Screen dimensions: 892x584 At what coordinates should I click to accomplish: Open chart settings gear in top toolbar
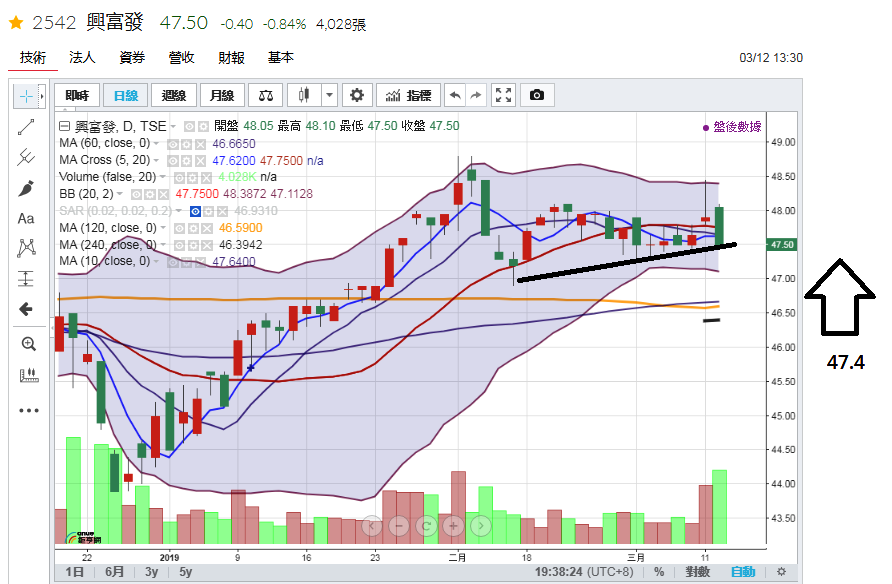point(357,95)
